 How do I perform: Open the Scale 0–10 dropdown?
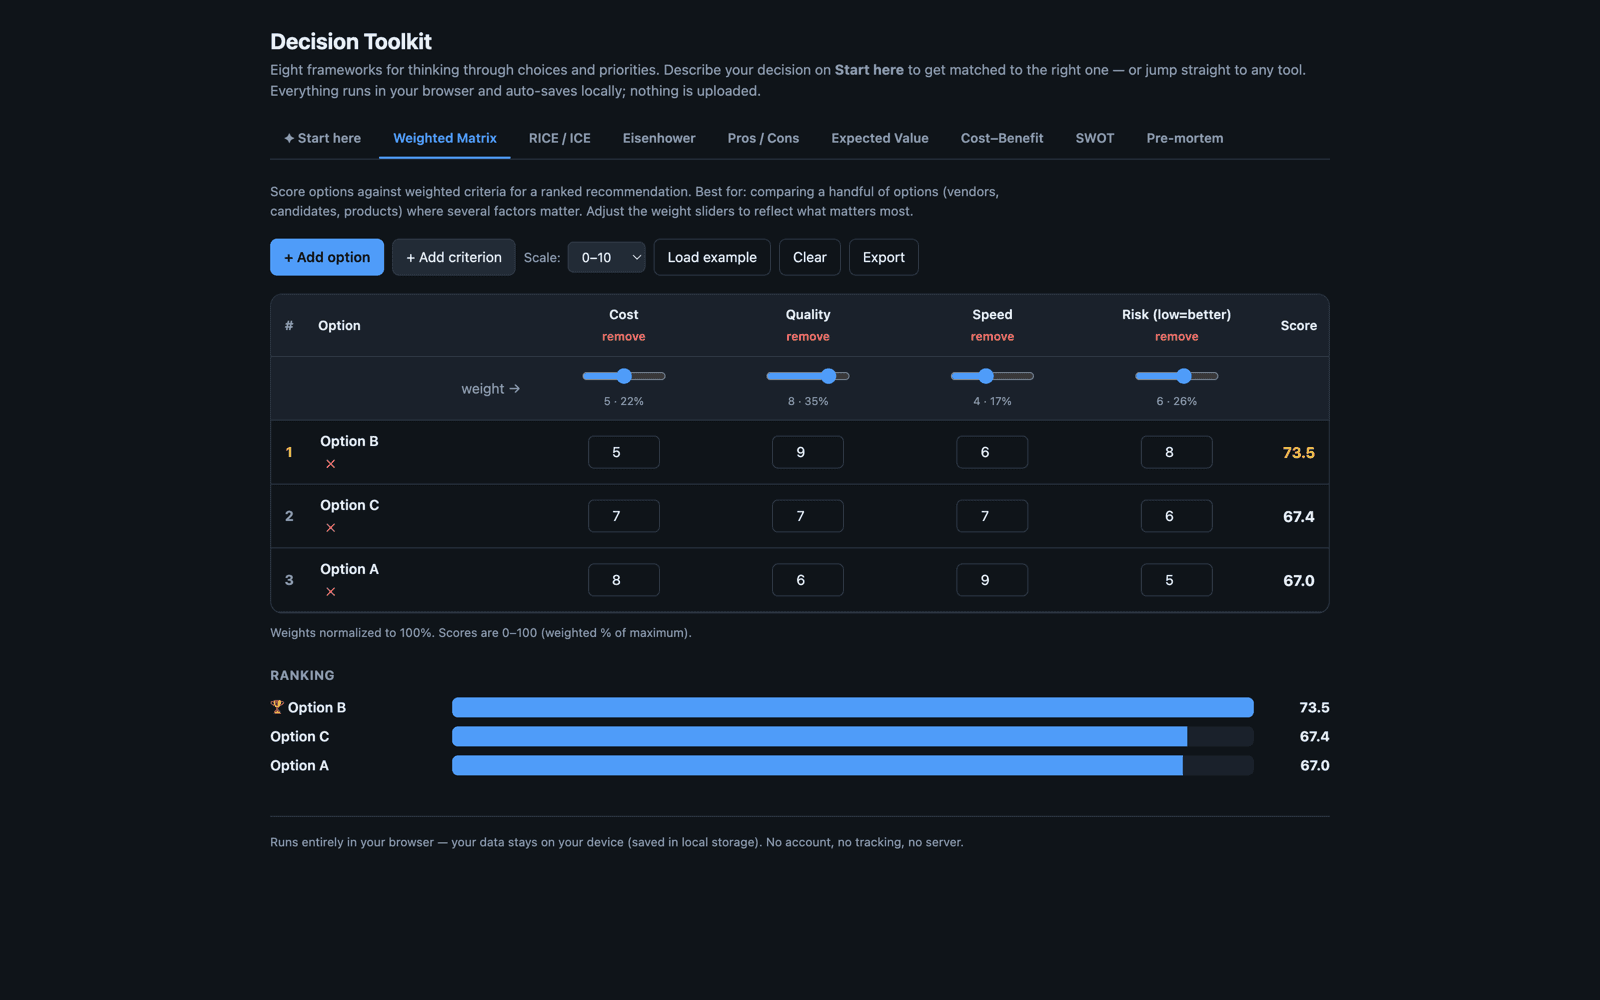point(607,257)
